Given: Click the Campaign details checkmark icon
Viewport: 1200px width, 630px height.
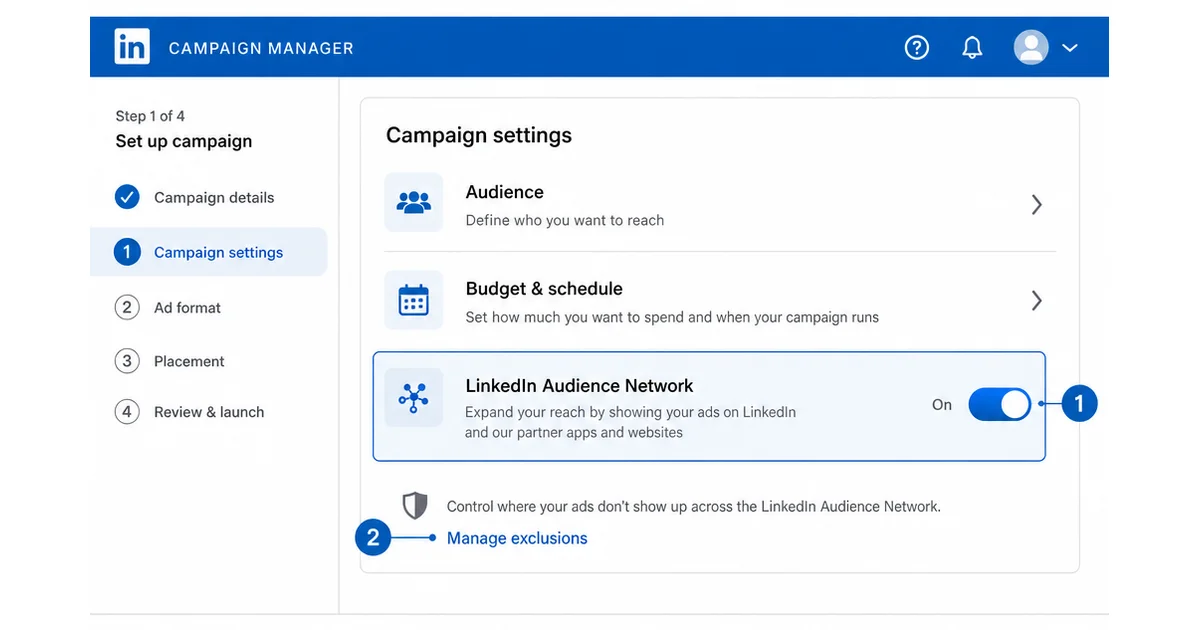Looking at the screenshot, I should click(127, 197).
